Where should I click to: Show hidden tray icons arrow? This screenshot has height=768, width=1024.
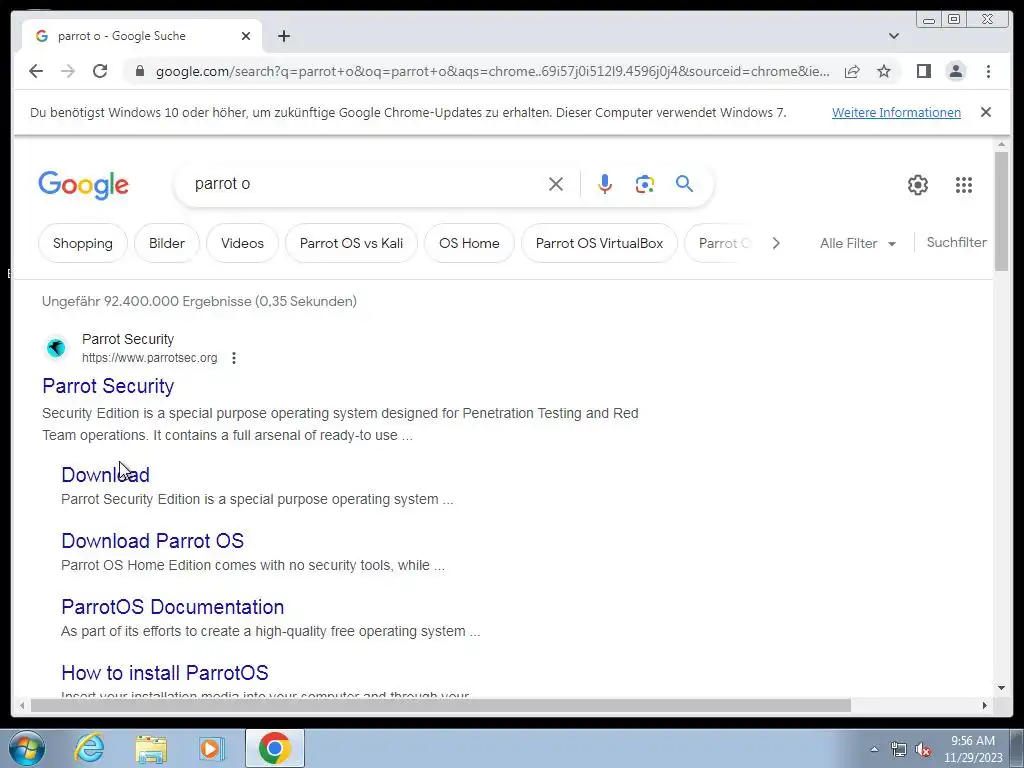874,750
